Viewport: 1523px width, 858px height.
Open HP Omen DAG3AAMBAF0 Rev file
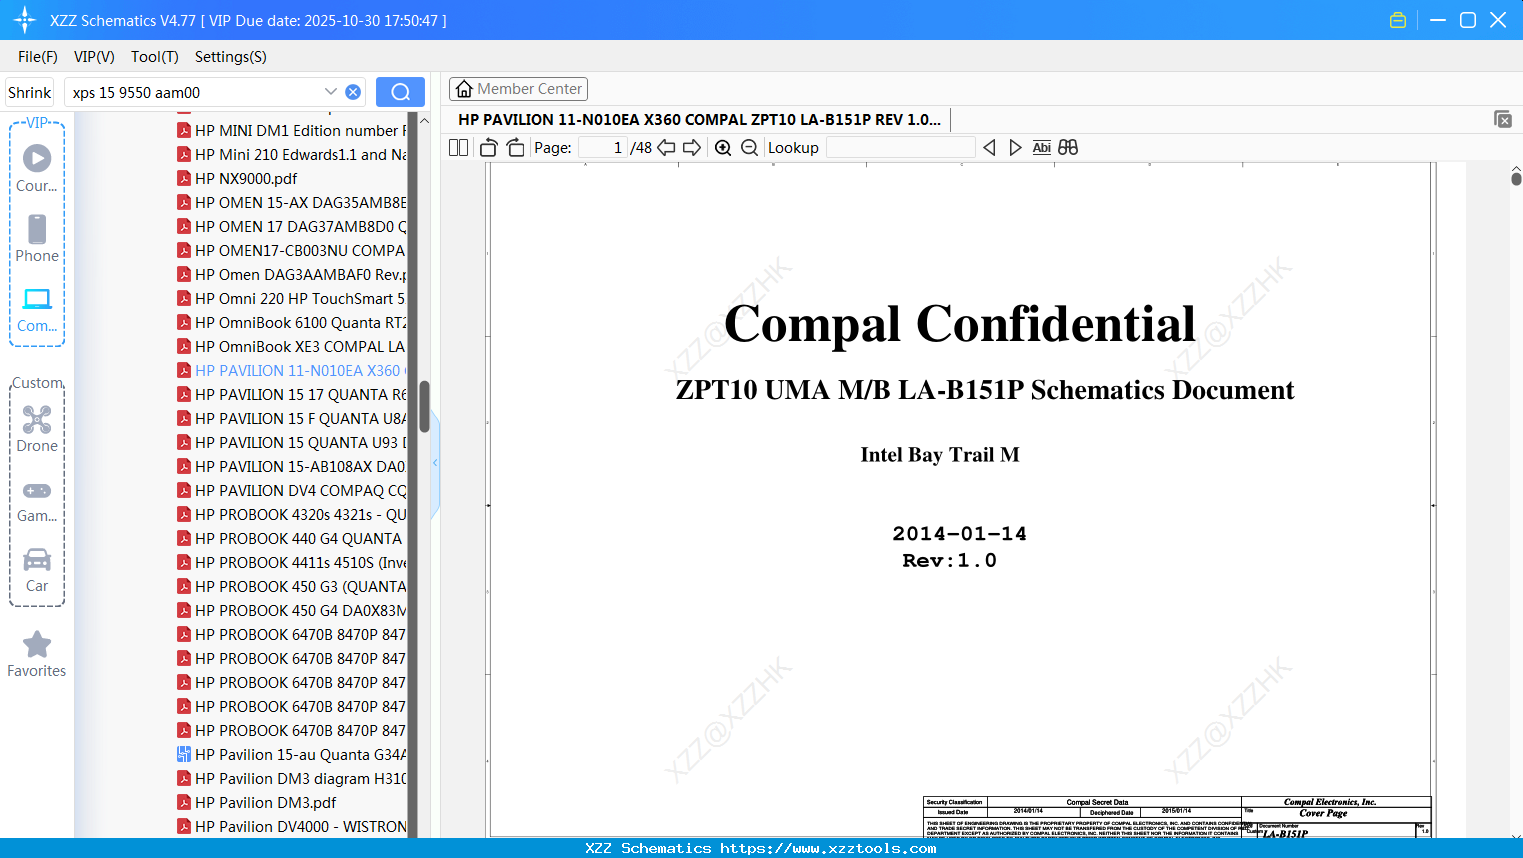point(292,274)
